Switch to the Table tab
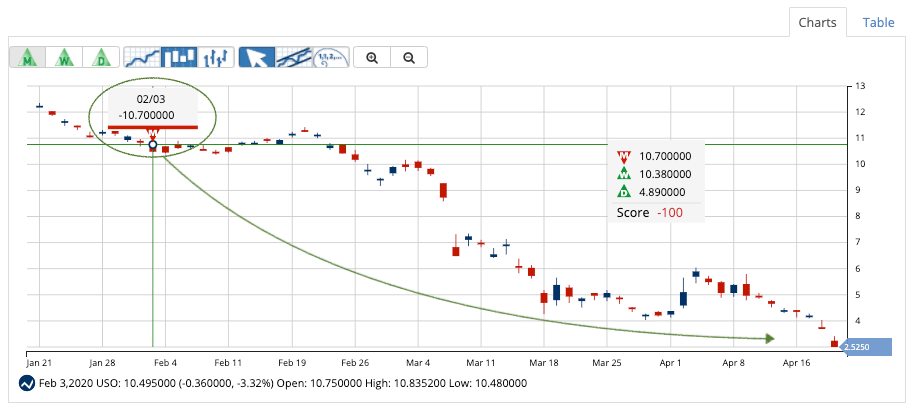 click(x=879, y=23)
